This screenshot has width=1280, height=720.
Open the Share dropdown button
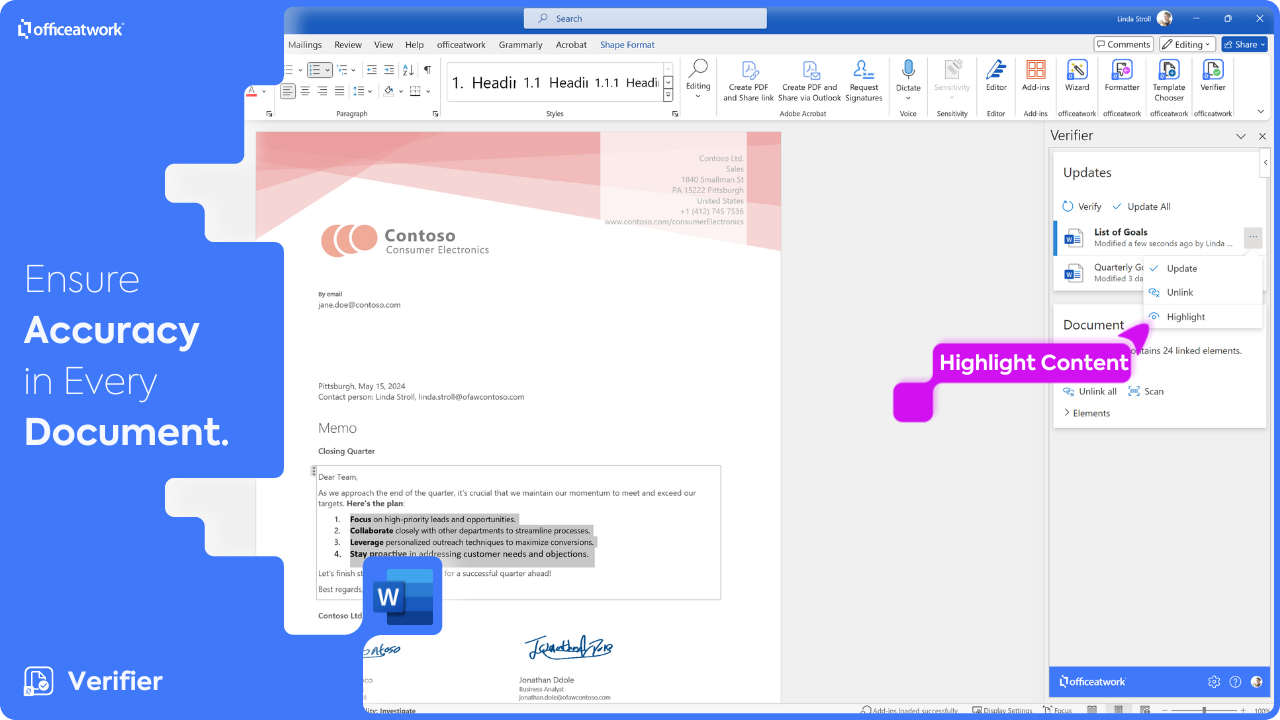click(x=1244, y=44)
